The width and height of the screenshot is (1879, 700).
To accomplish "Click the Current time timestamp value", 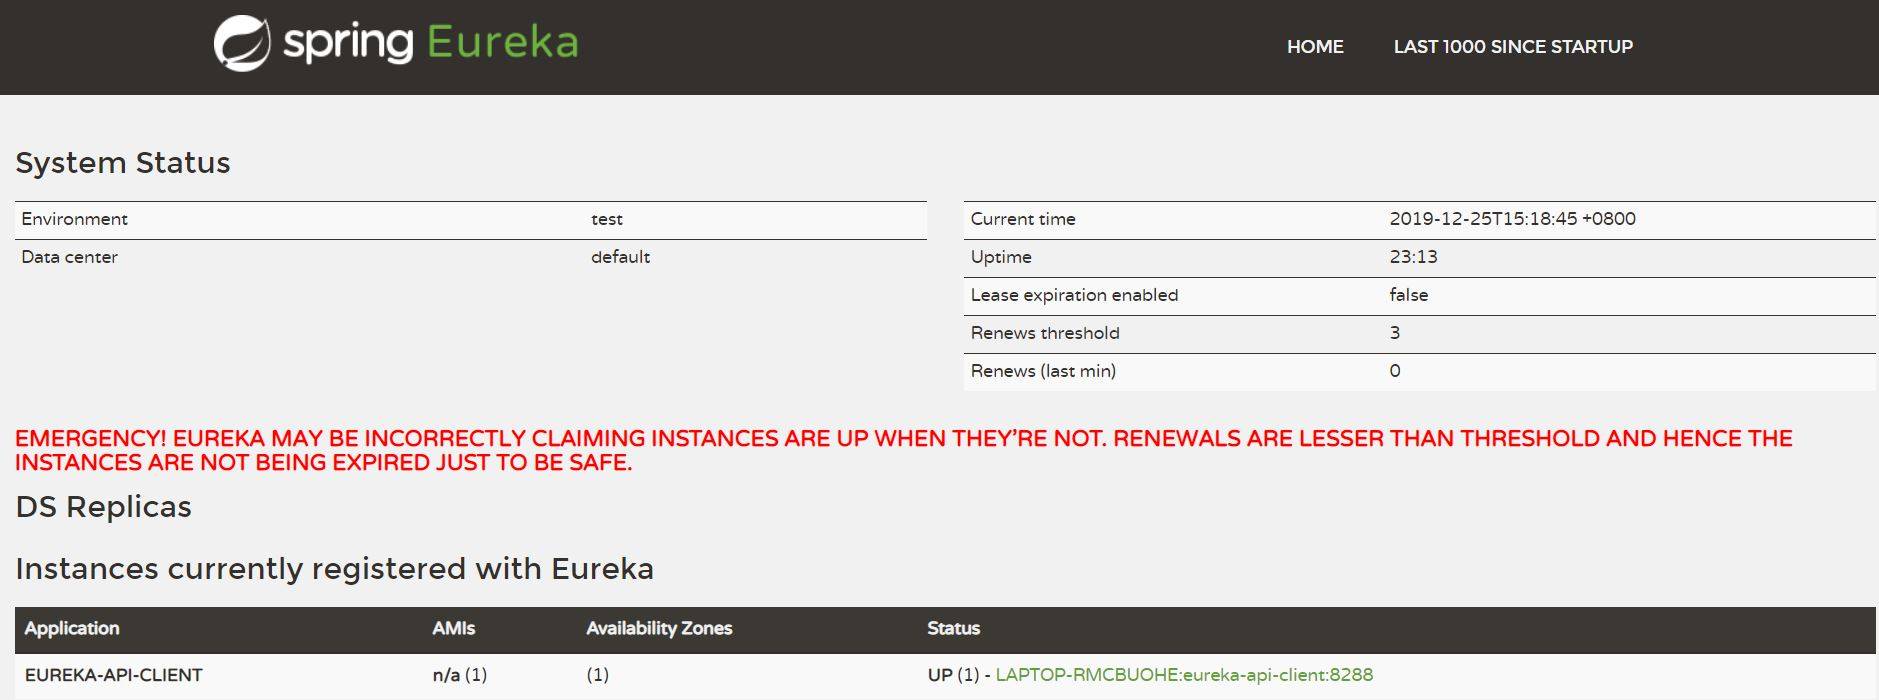I will click(x=1511, y=220).
